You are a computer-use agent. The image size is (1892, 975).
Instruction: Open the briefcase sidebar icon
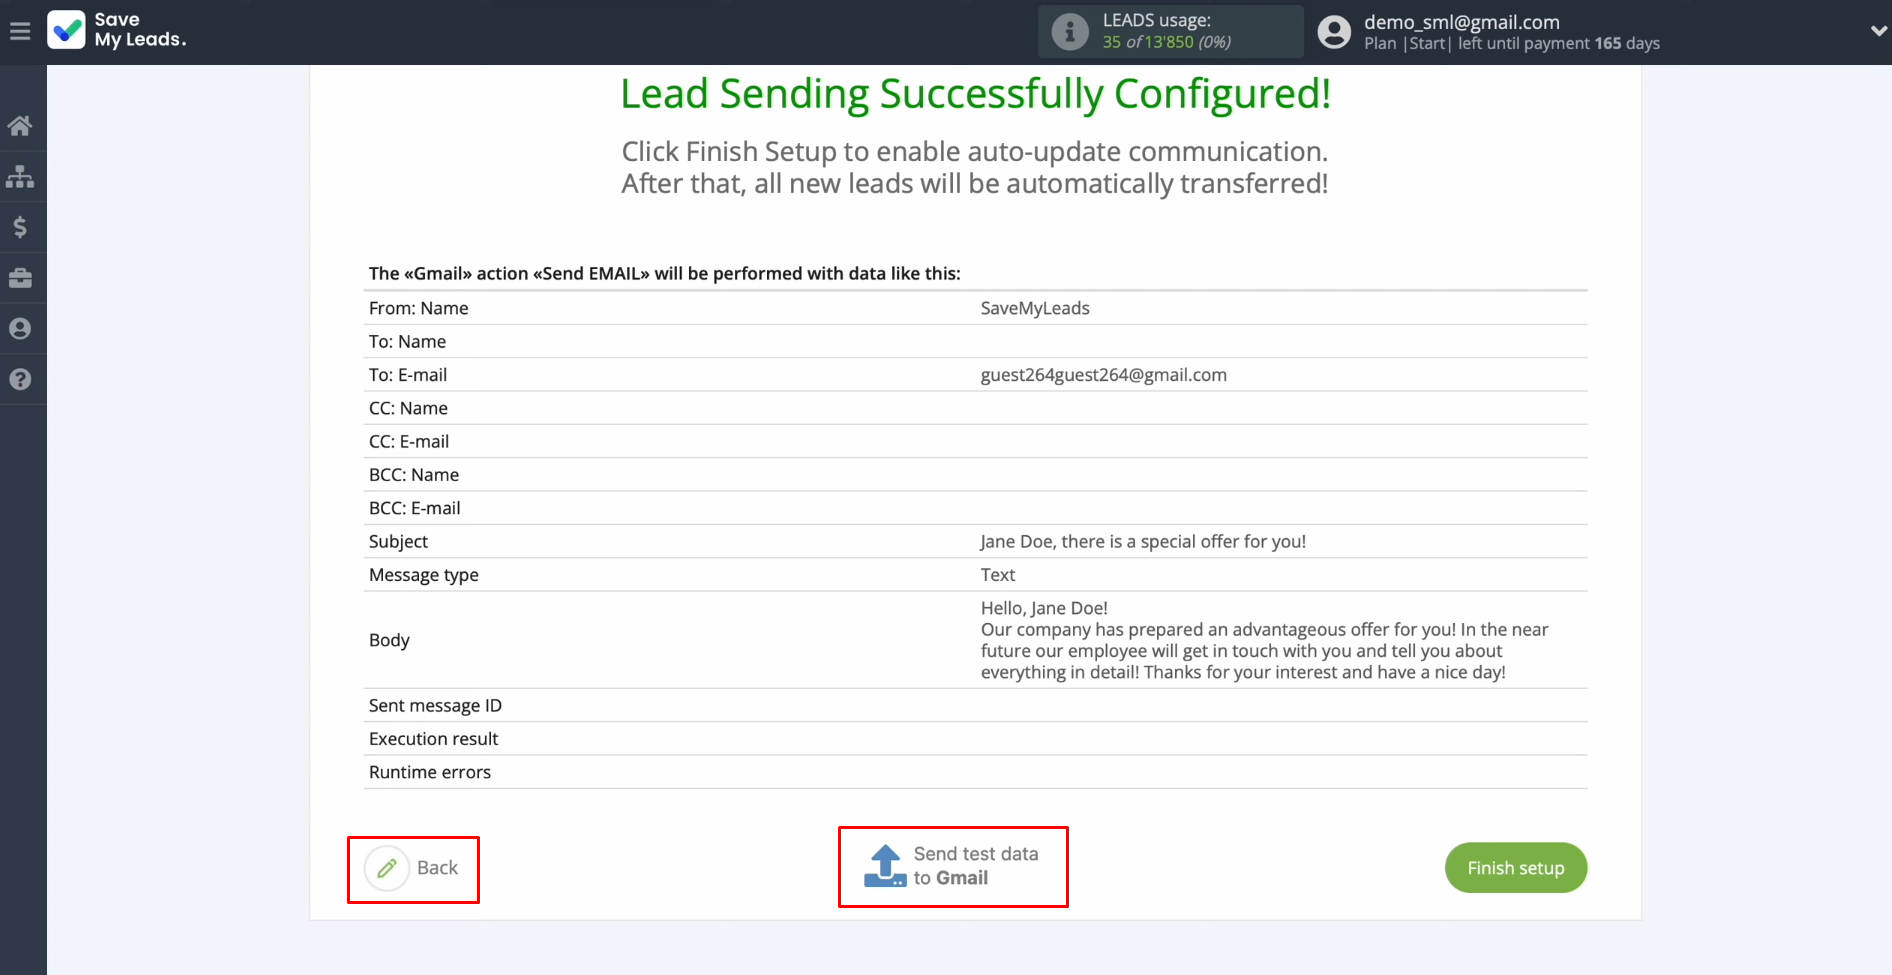coord(20,278)
